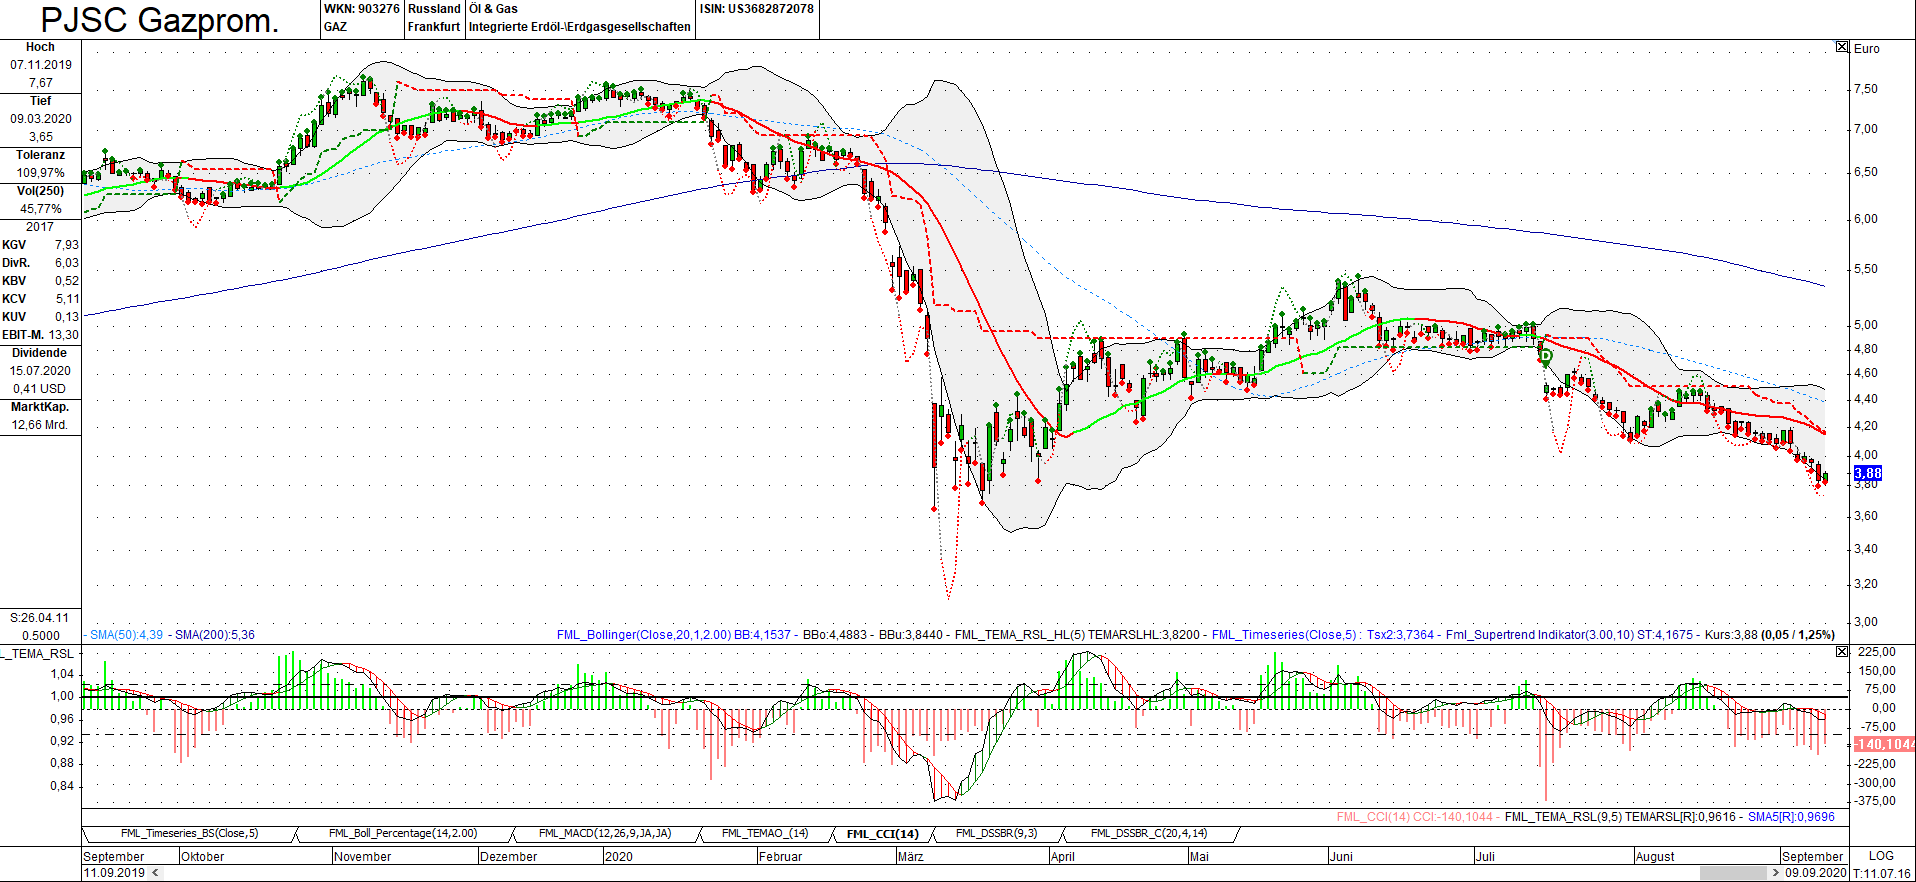Click the FML_Timeseries(Close,5) legend label
Image resolution: width=1916 pixels, height=882 pixels.
[x=1284, y=635]
